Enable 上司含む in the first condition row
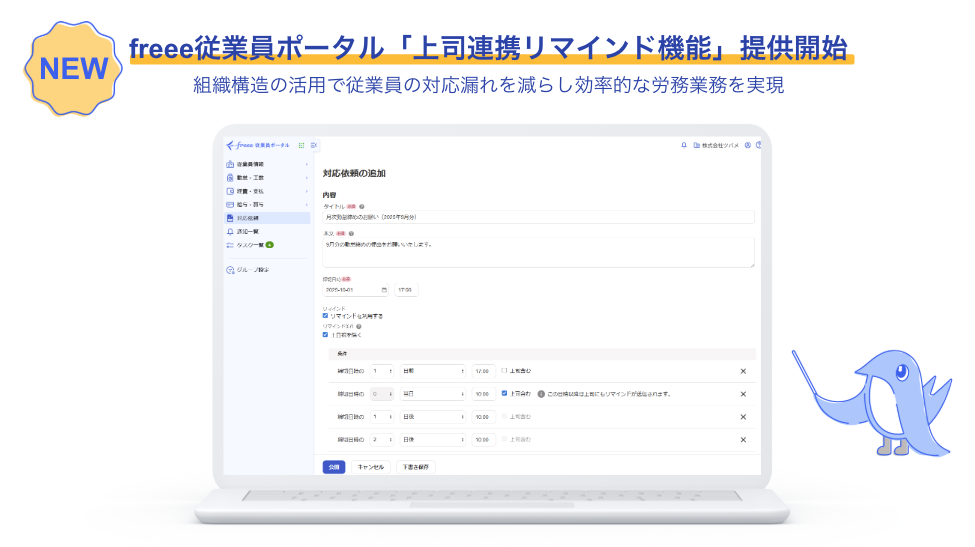 click(x=505, y=371)
